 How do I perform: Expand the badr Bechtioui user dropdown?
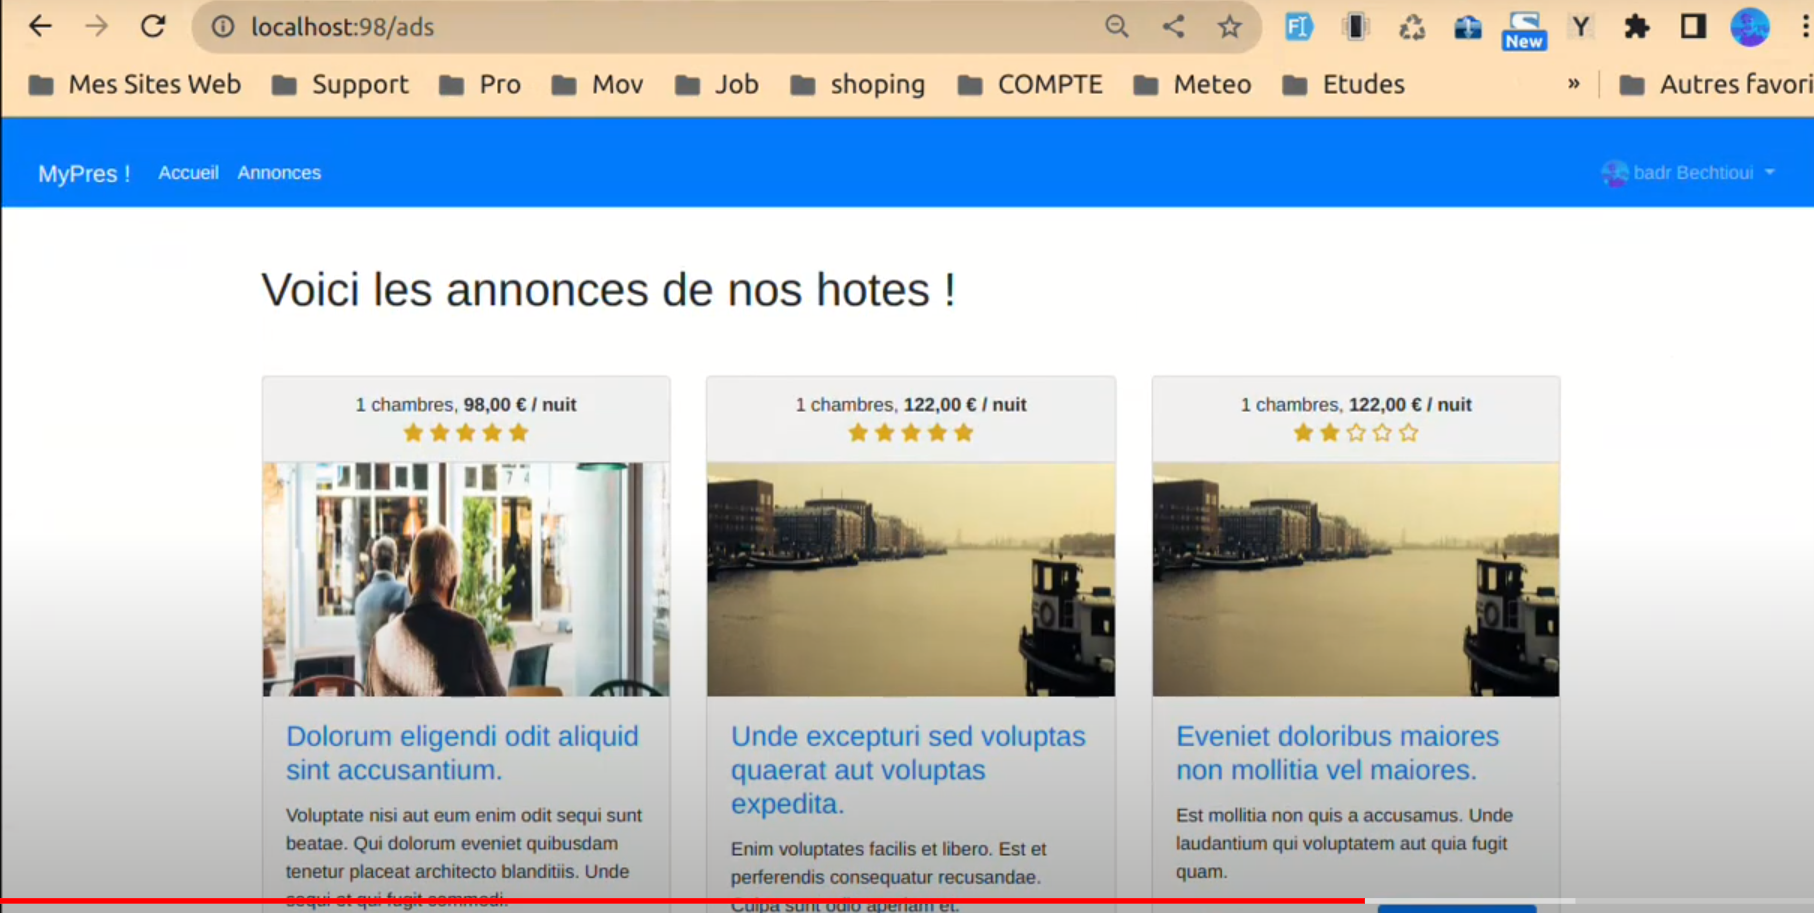click(x=1688, y=173)
